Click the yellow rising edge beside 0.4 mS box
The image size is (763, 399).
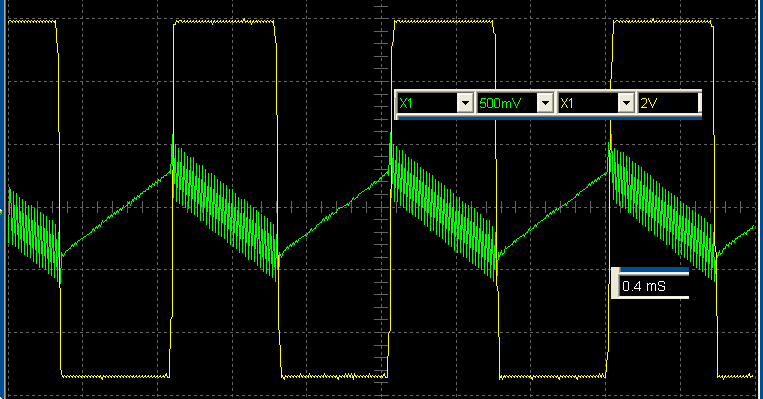[x=609, y=195]
